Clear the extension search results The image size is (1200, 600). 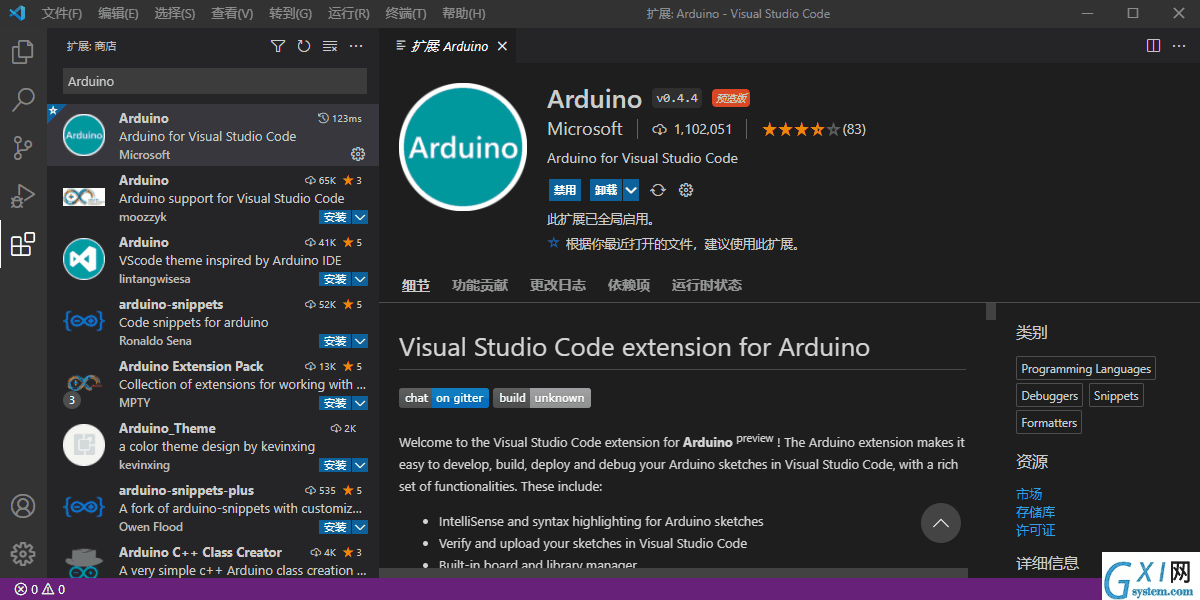click(330, 46)
